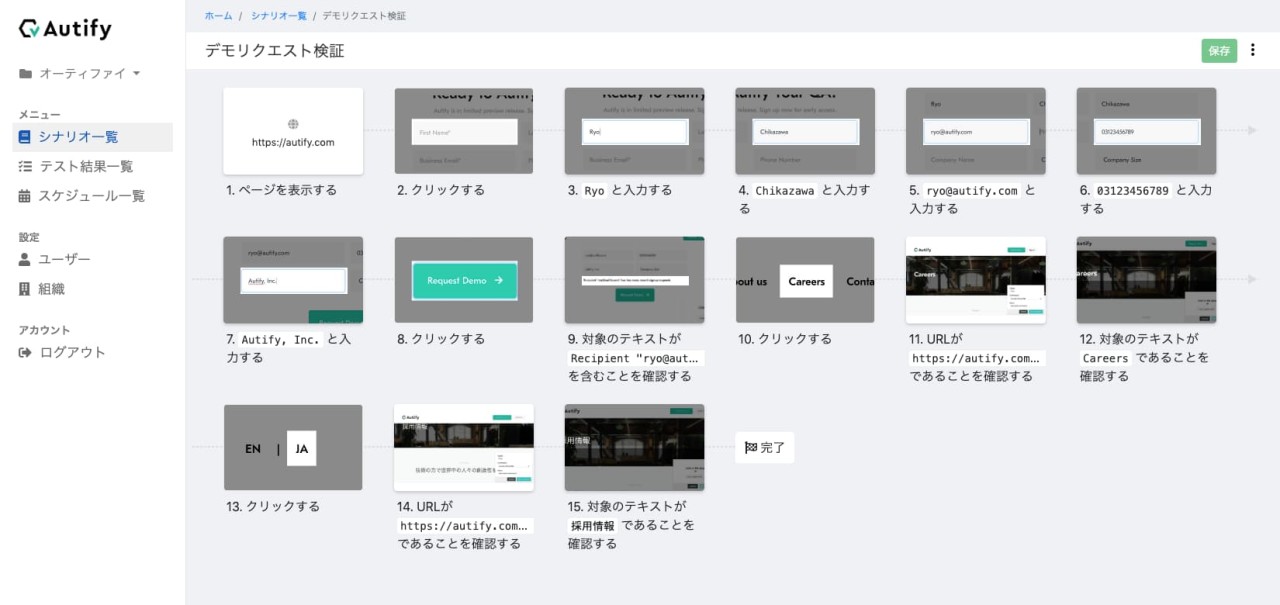Screen dimensions: 1280x605
Task: Open step 6 03123456789 input thumbnail
Action: 1146,131
